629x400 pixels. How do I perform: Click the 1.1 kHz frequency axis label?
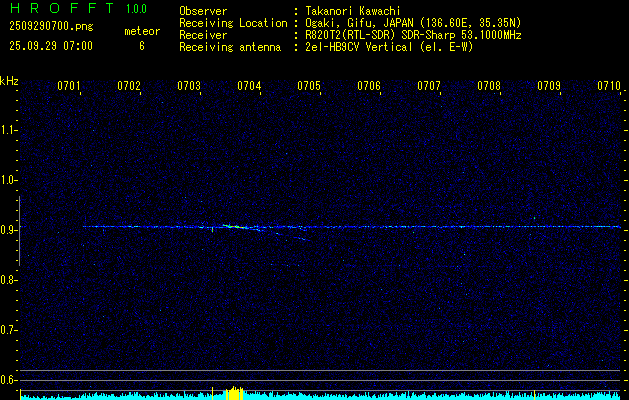point(8,130)
